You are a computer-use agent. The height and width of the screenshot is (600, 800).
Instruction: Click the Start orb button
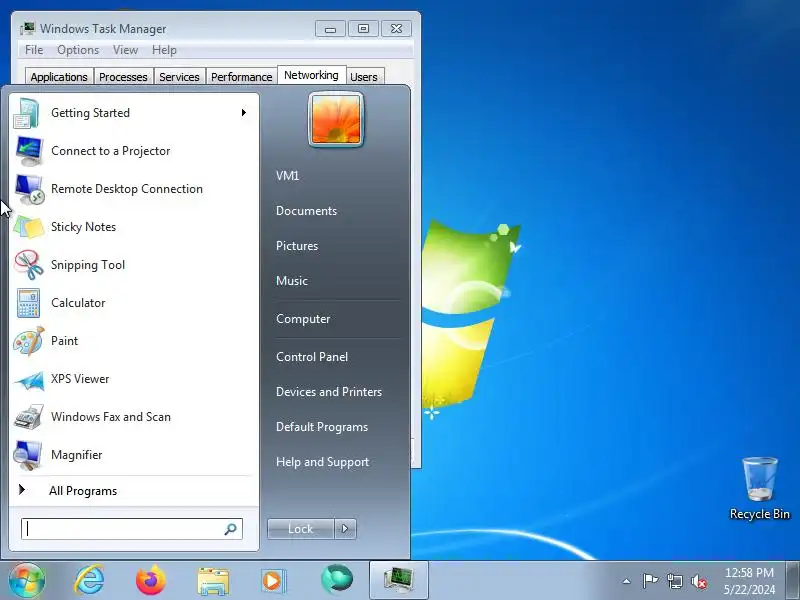click(x=27, y=580)
